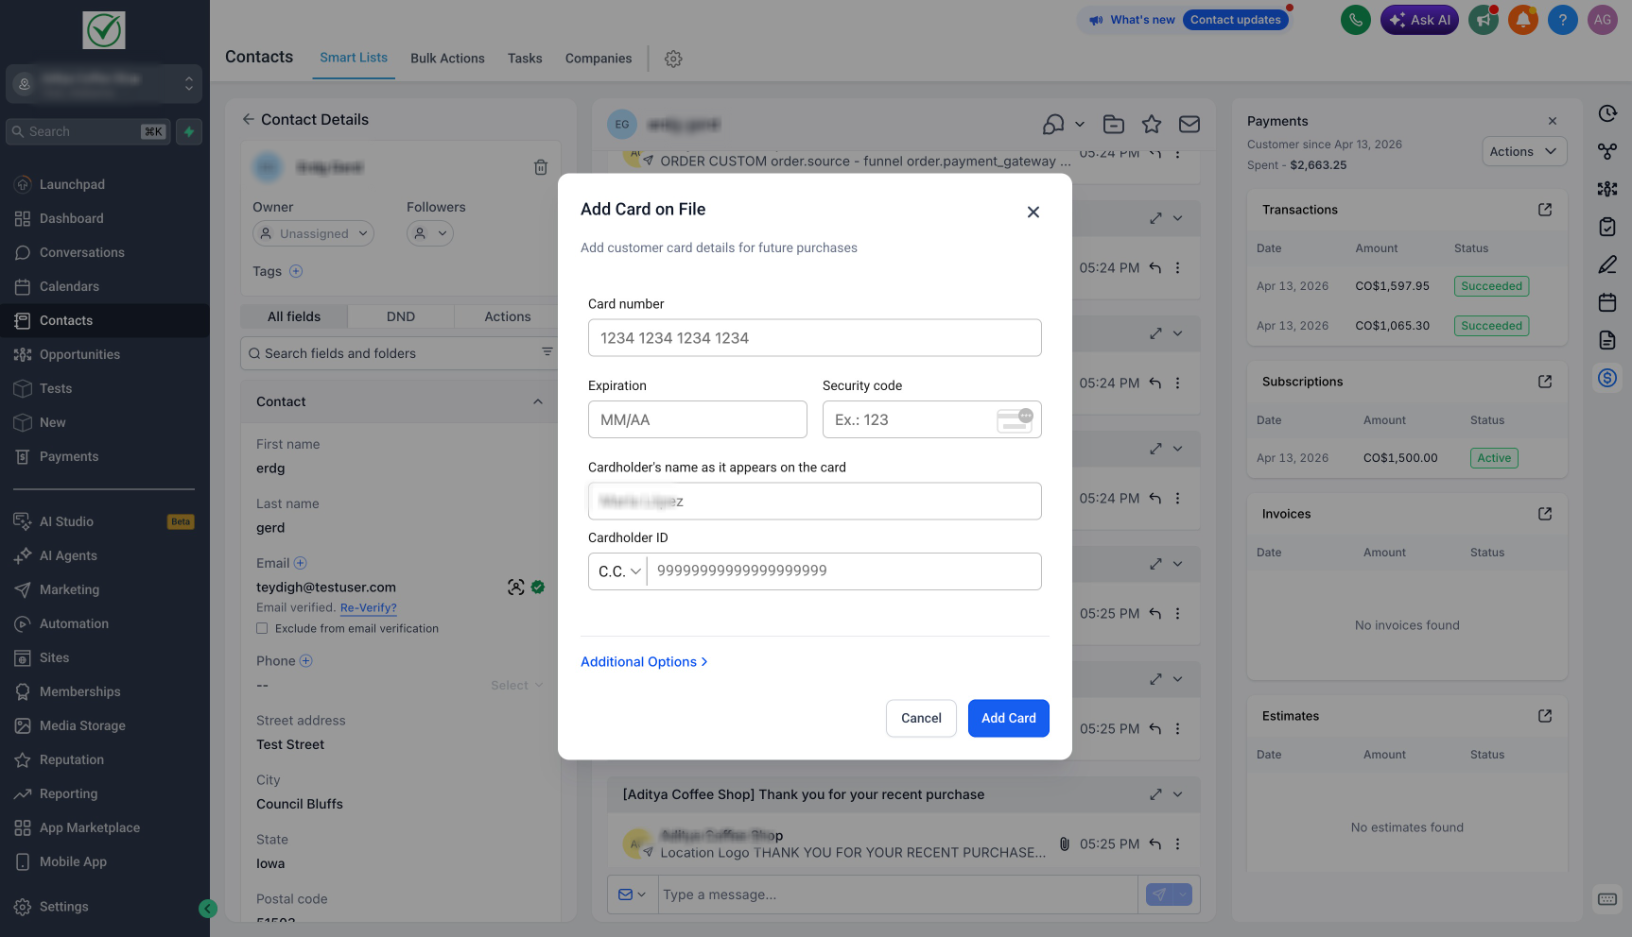Screen dimensions: 1632x937
Task: Open the tasks clipboard icon in right rail
Action: (1607, 227)
